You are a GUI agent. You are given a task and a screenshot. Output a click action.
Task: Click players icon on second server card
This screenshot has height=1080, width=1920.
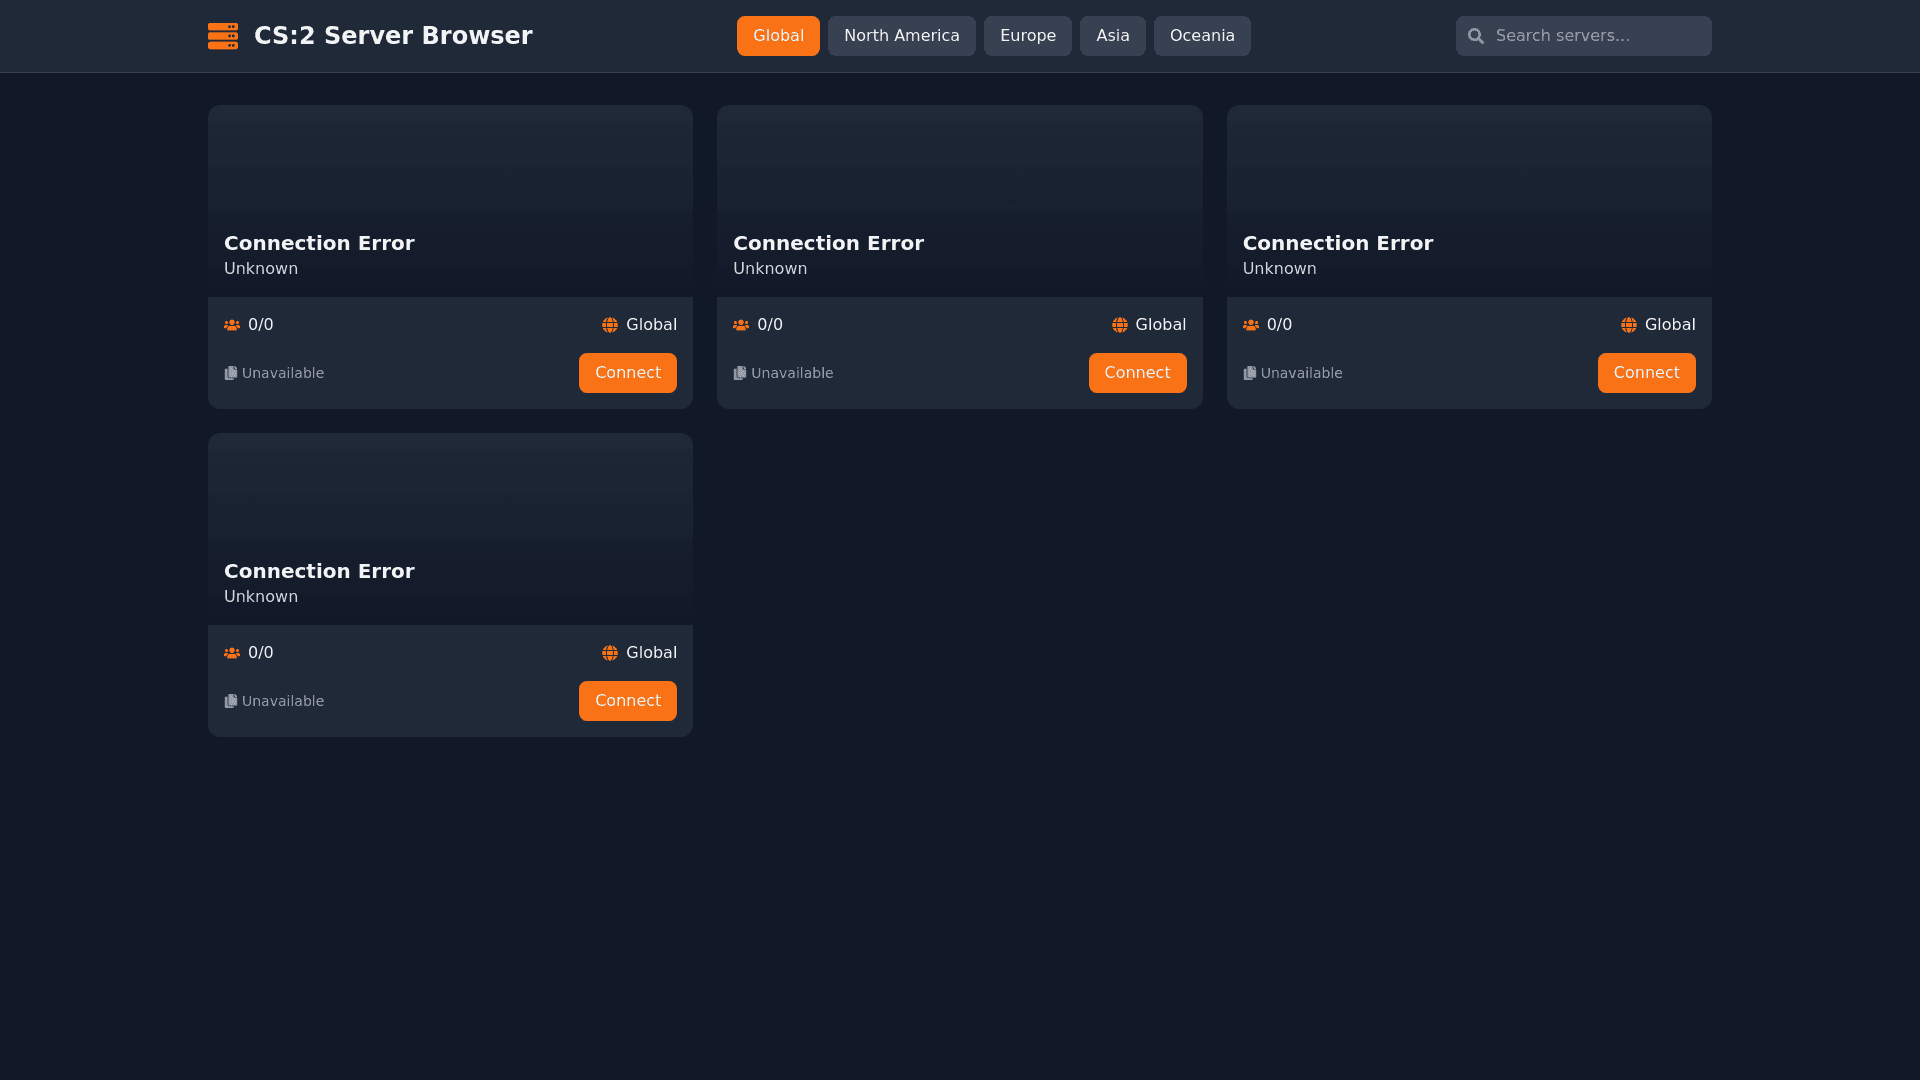741,325
